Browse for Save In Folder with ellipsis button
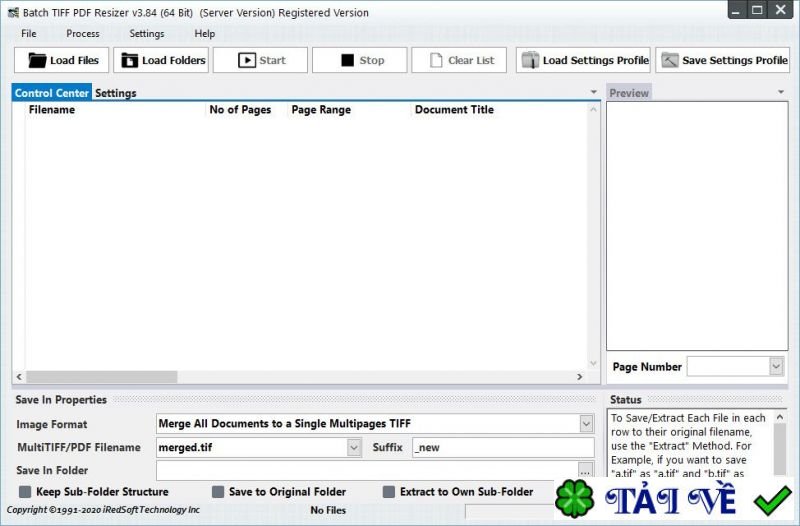Screen dimensions: 800x526 click(x=586, y=470)
